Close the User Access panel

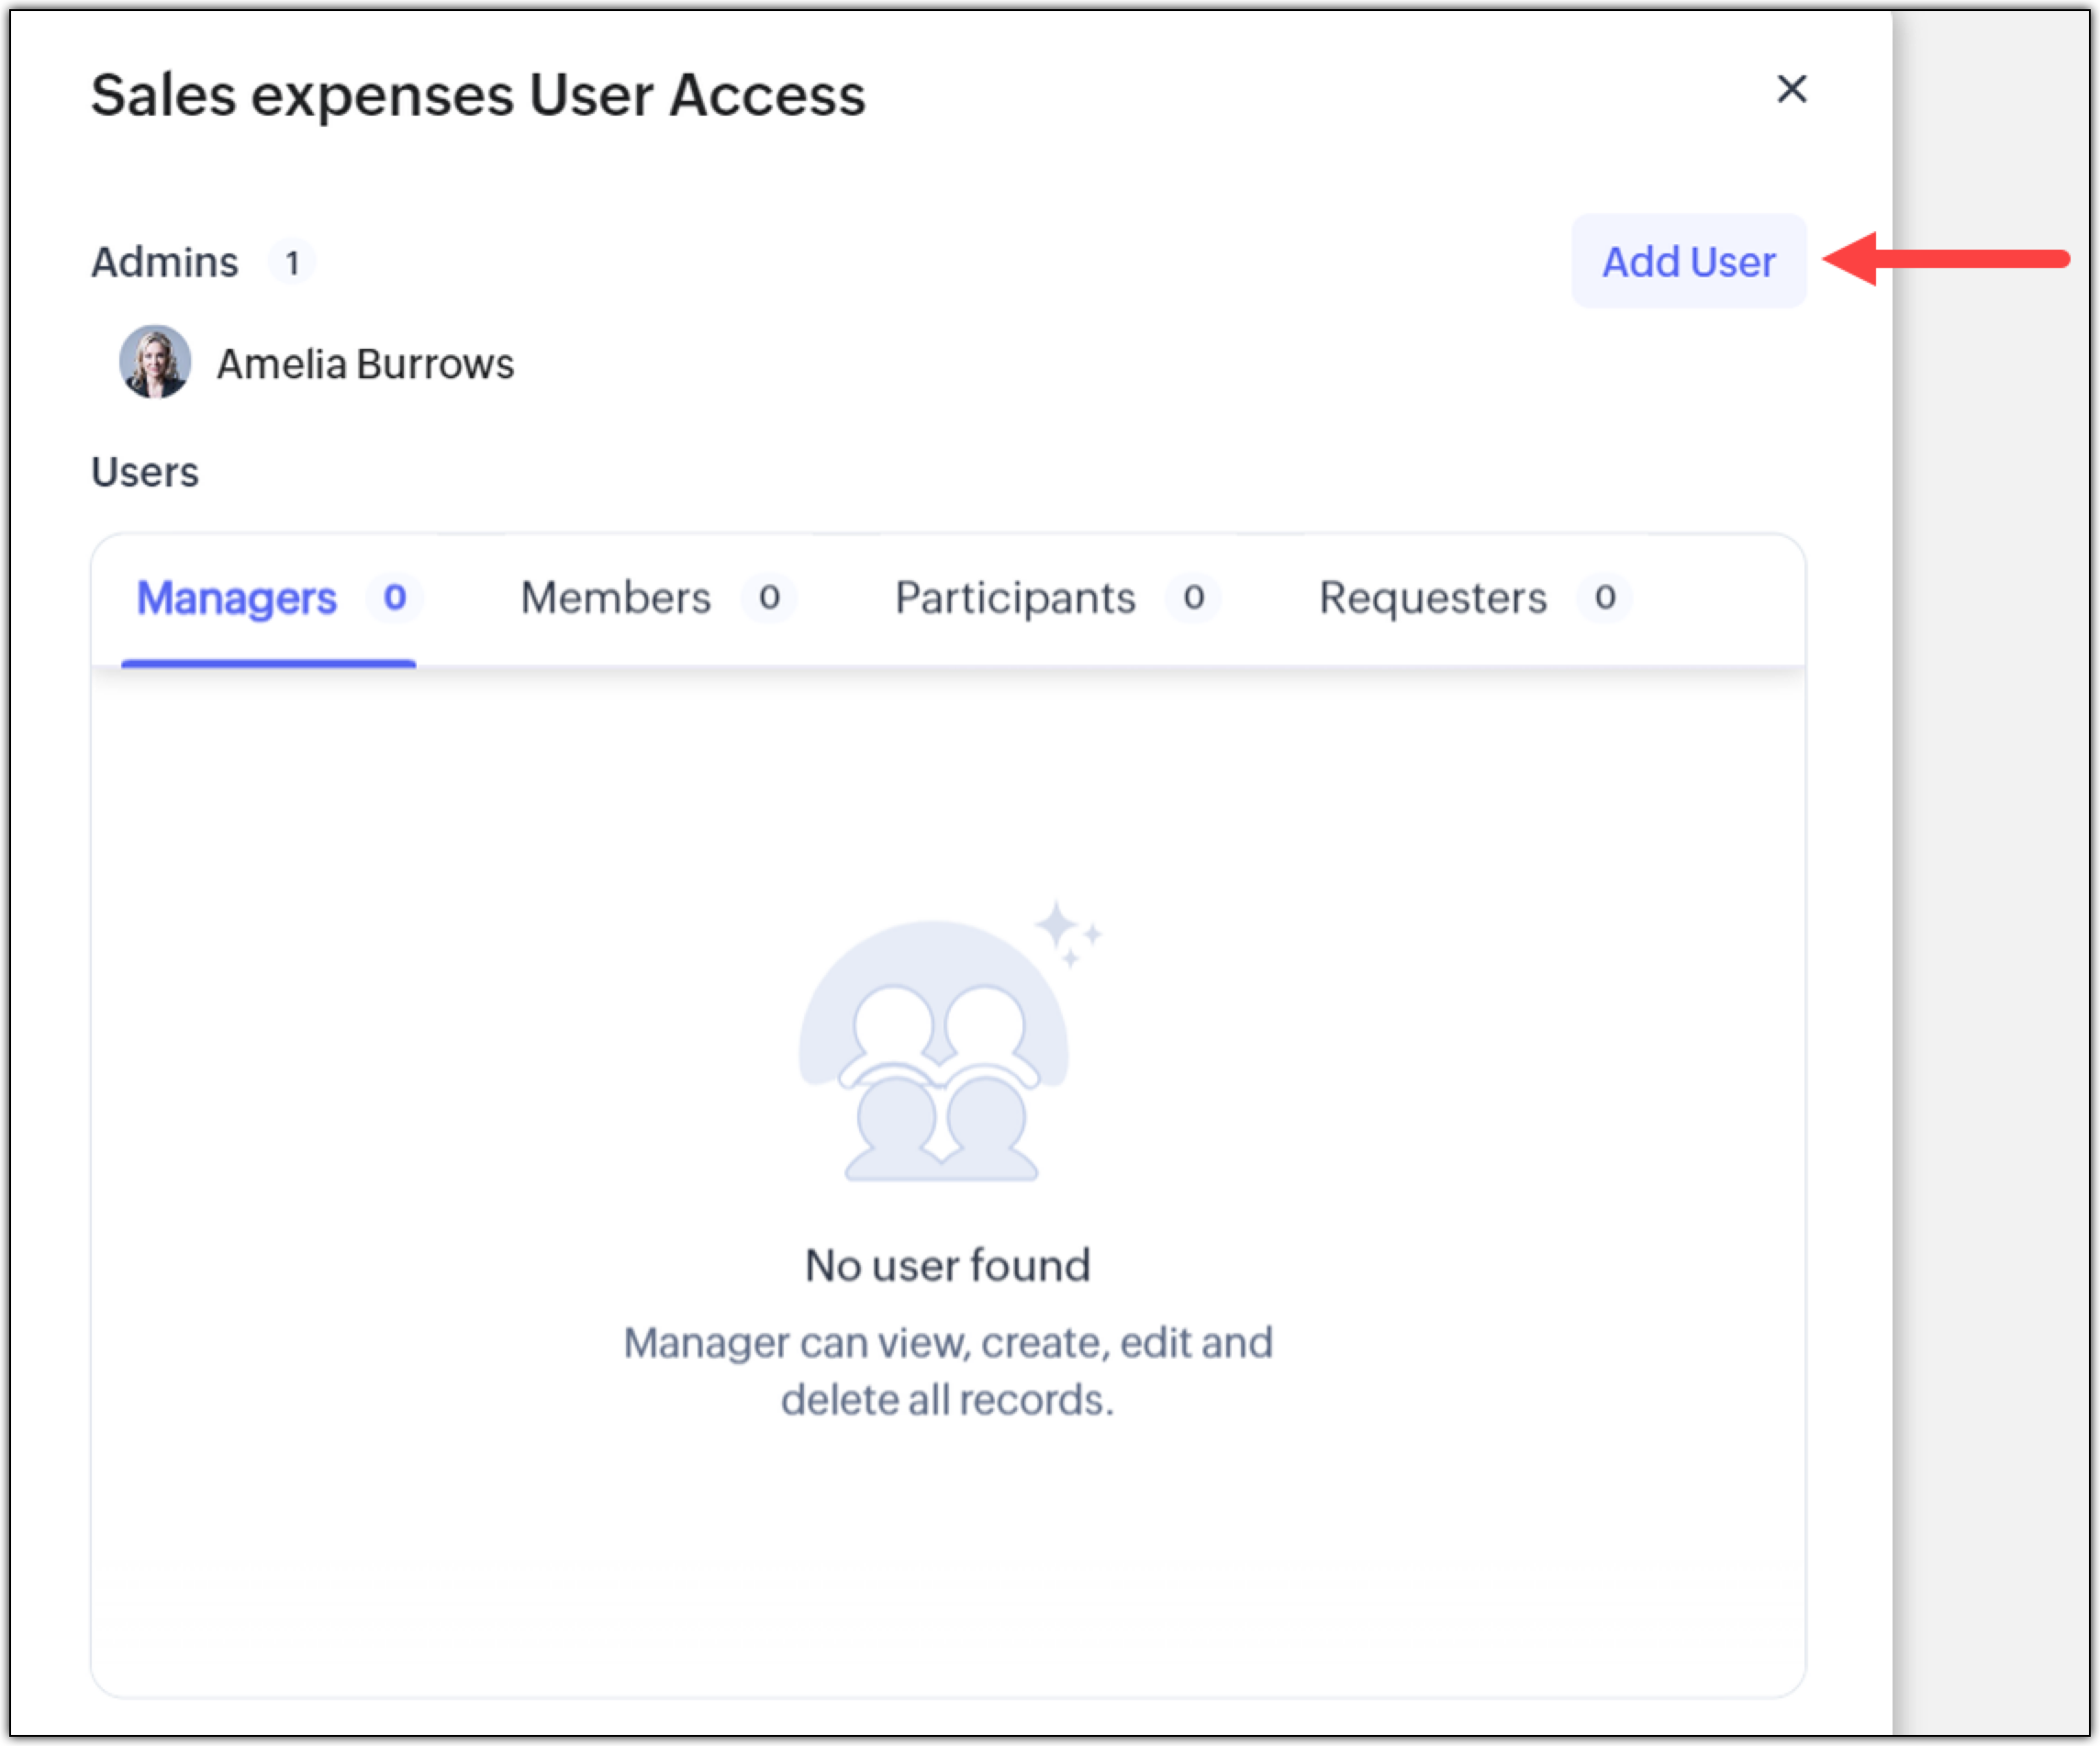(1791, 89)
